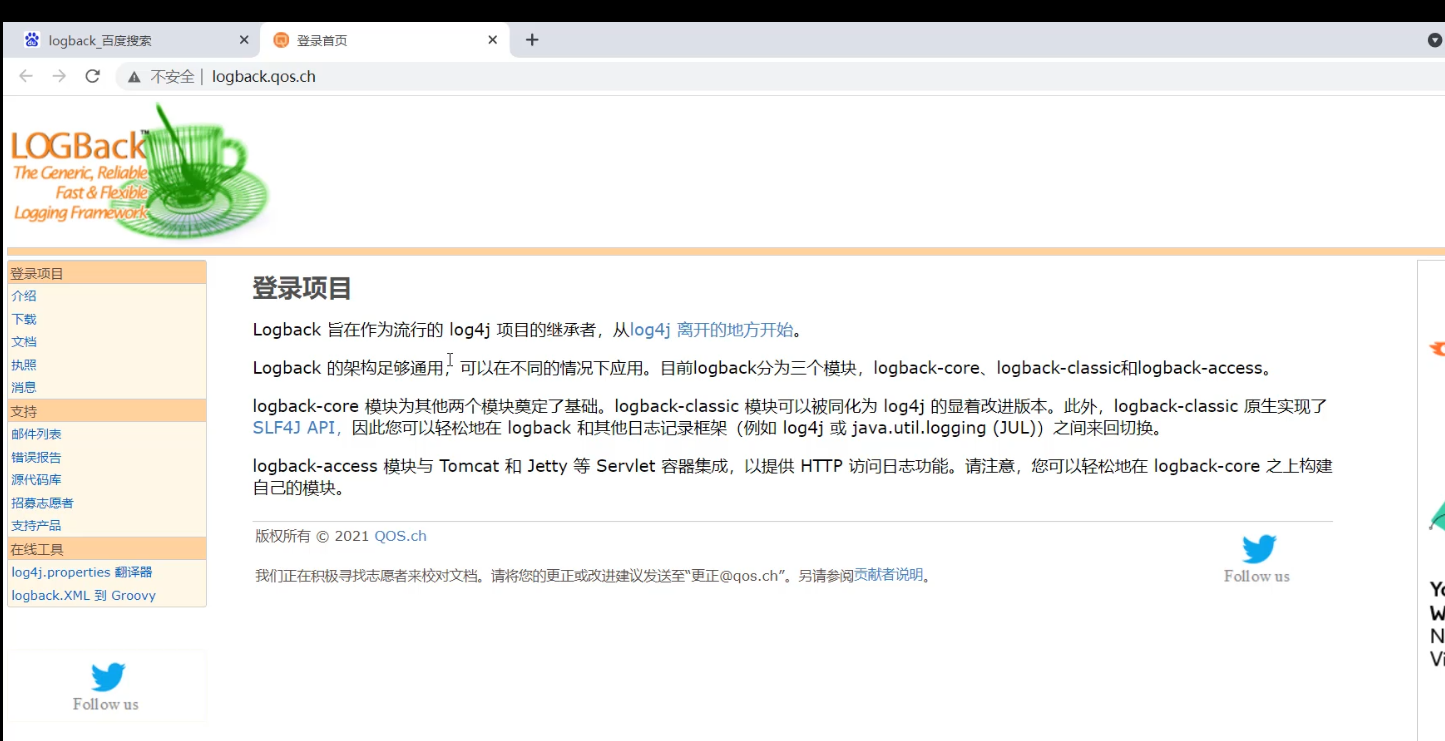This screenshot has height=741, width=1445.
Task: Open the 介绍 sidebar link
Action: [24, 296]
